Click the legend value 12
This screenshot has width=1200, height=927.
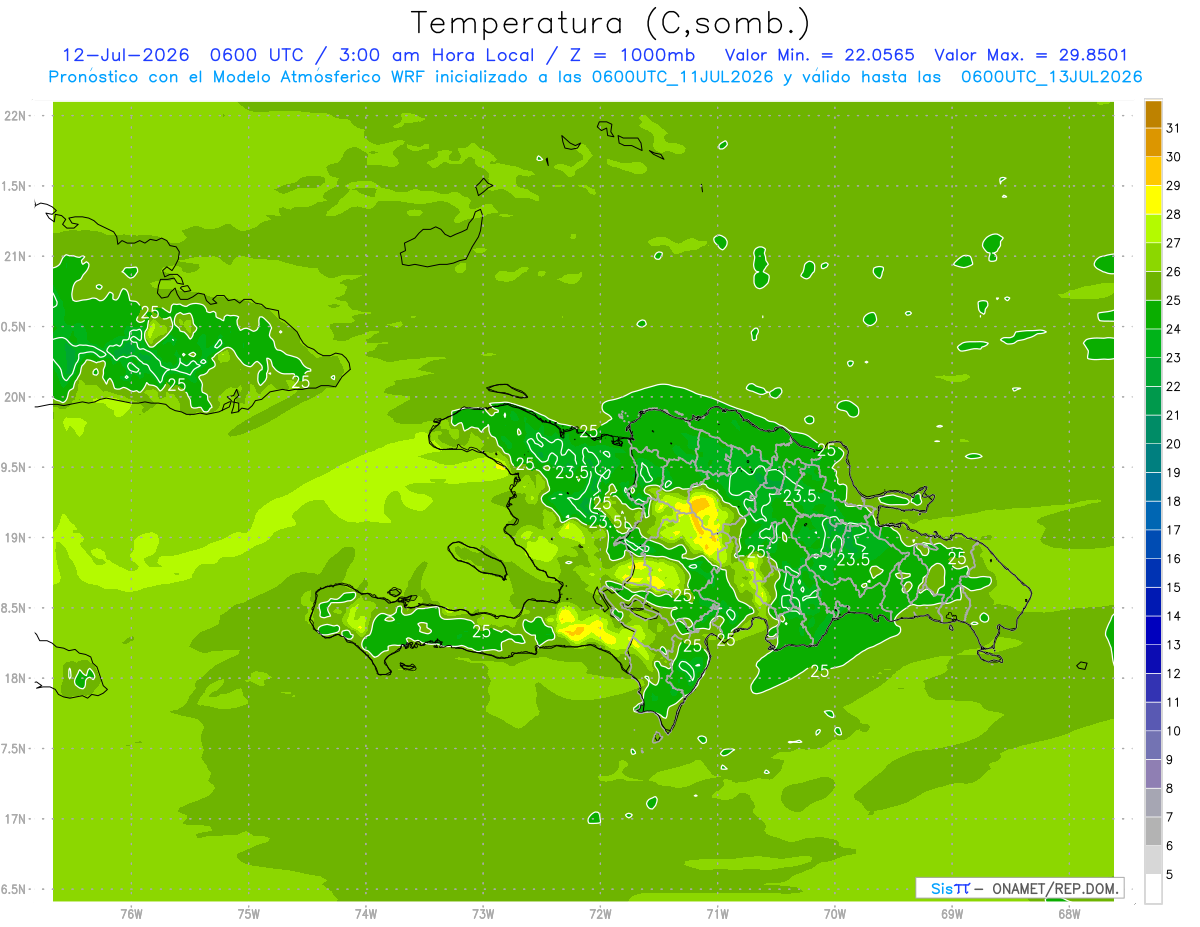[x=1174, y=673]
